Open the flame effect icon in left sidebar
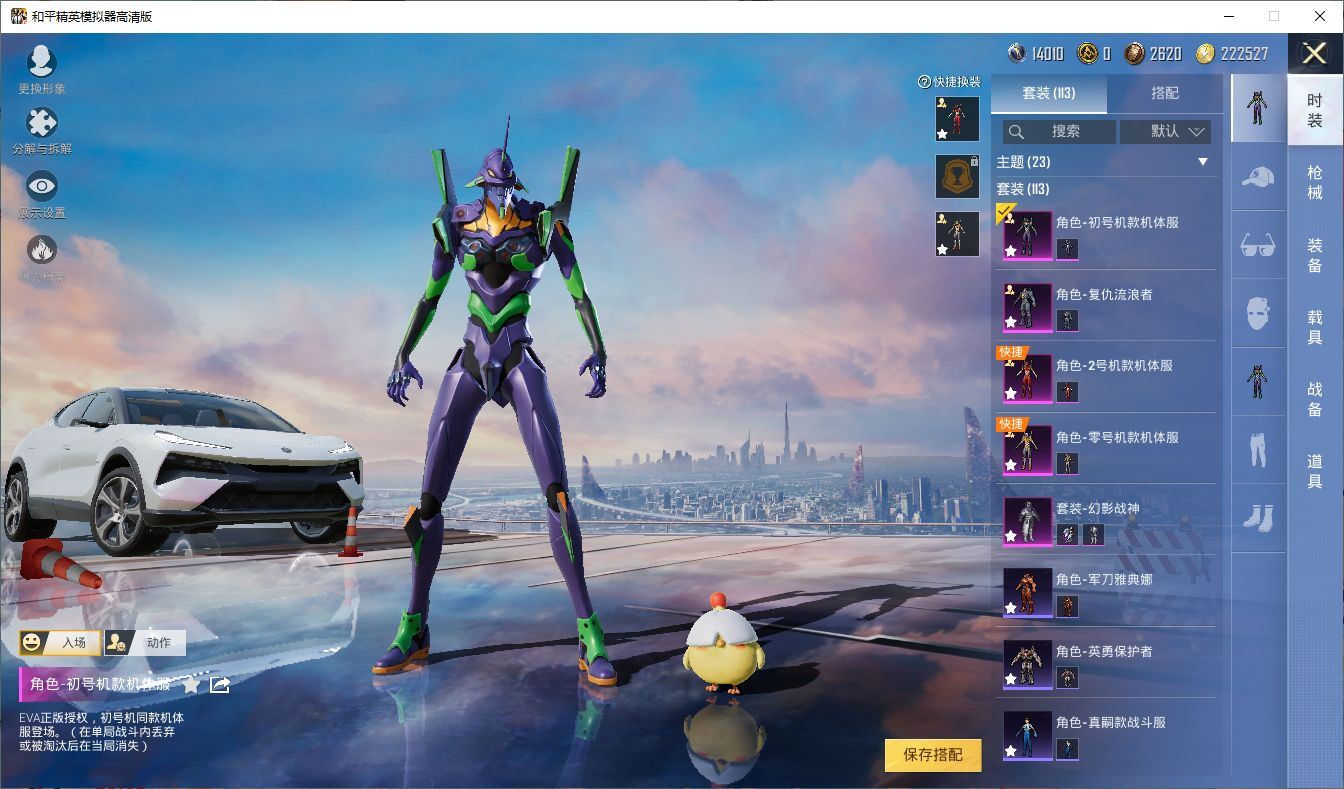Viewport: 1344px width, 789px height. point(41,249)
